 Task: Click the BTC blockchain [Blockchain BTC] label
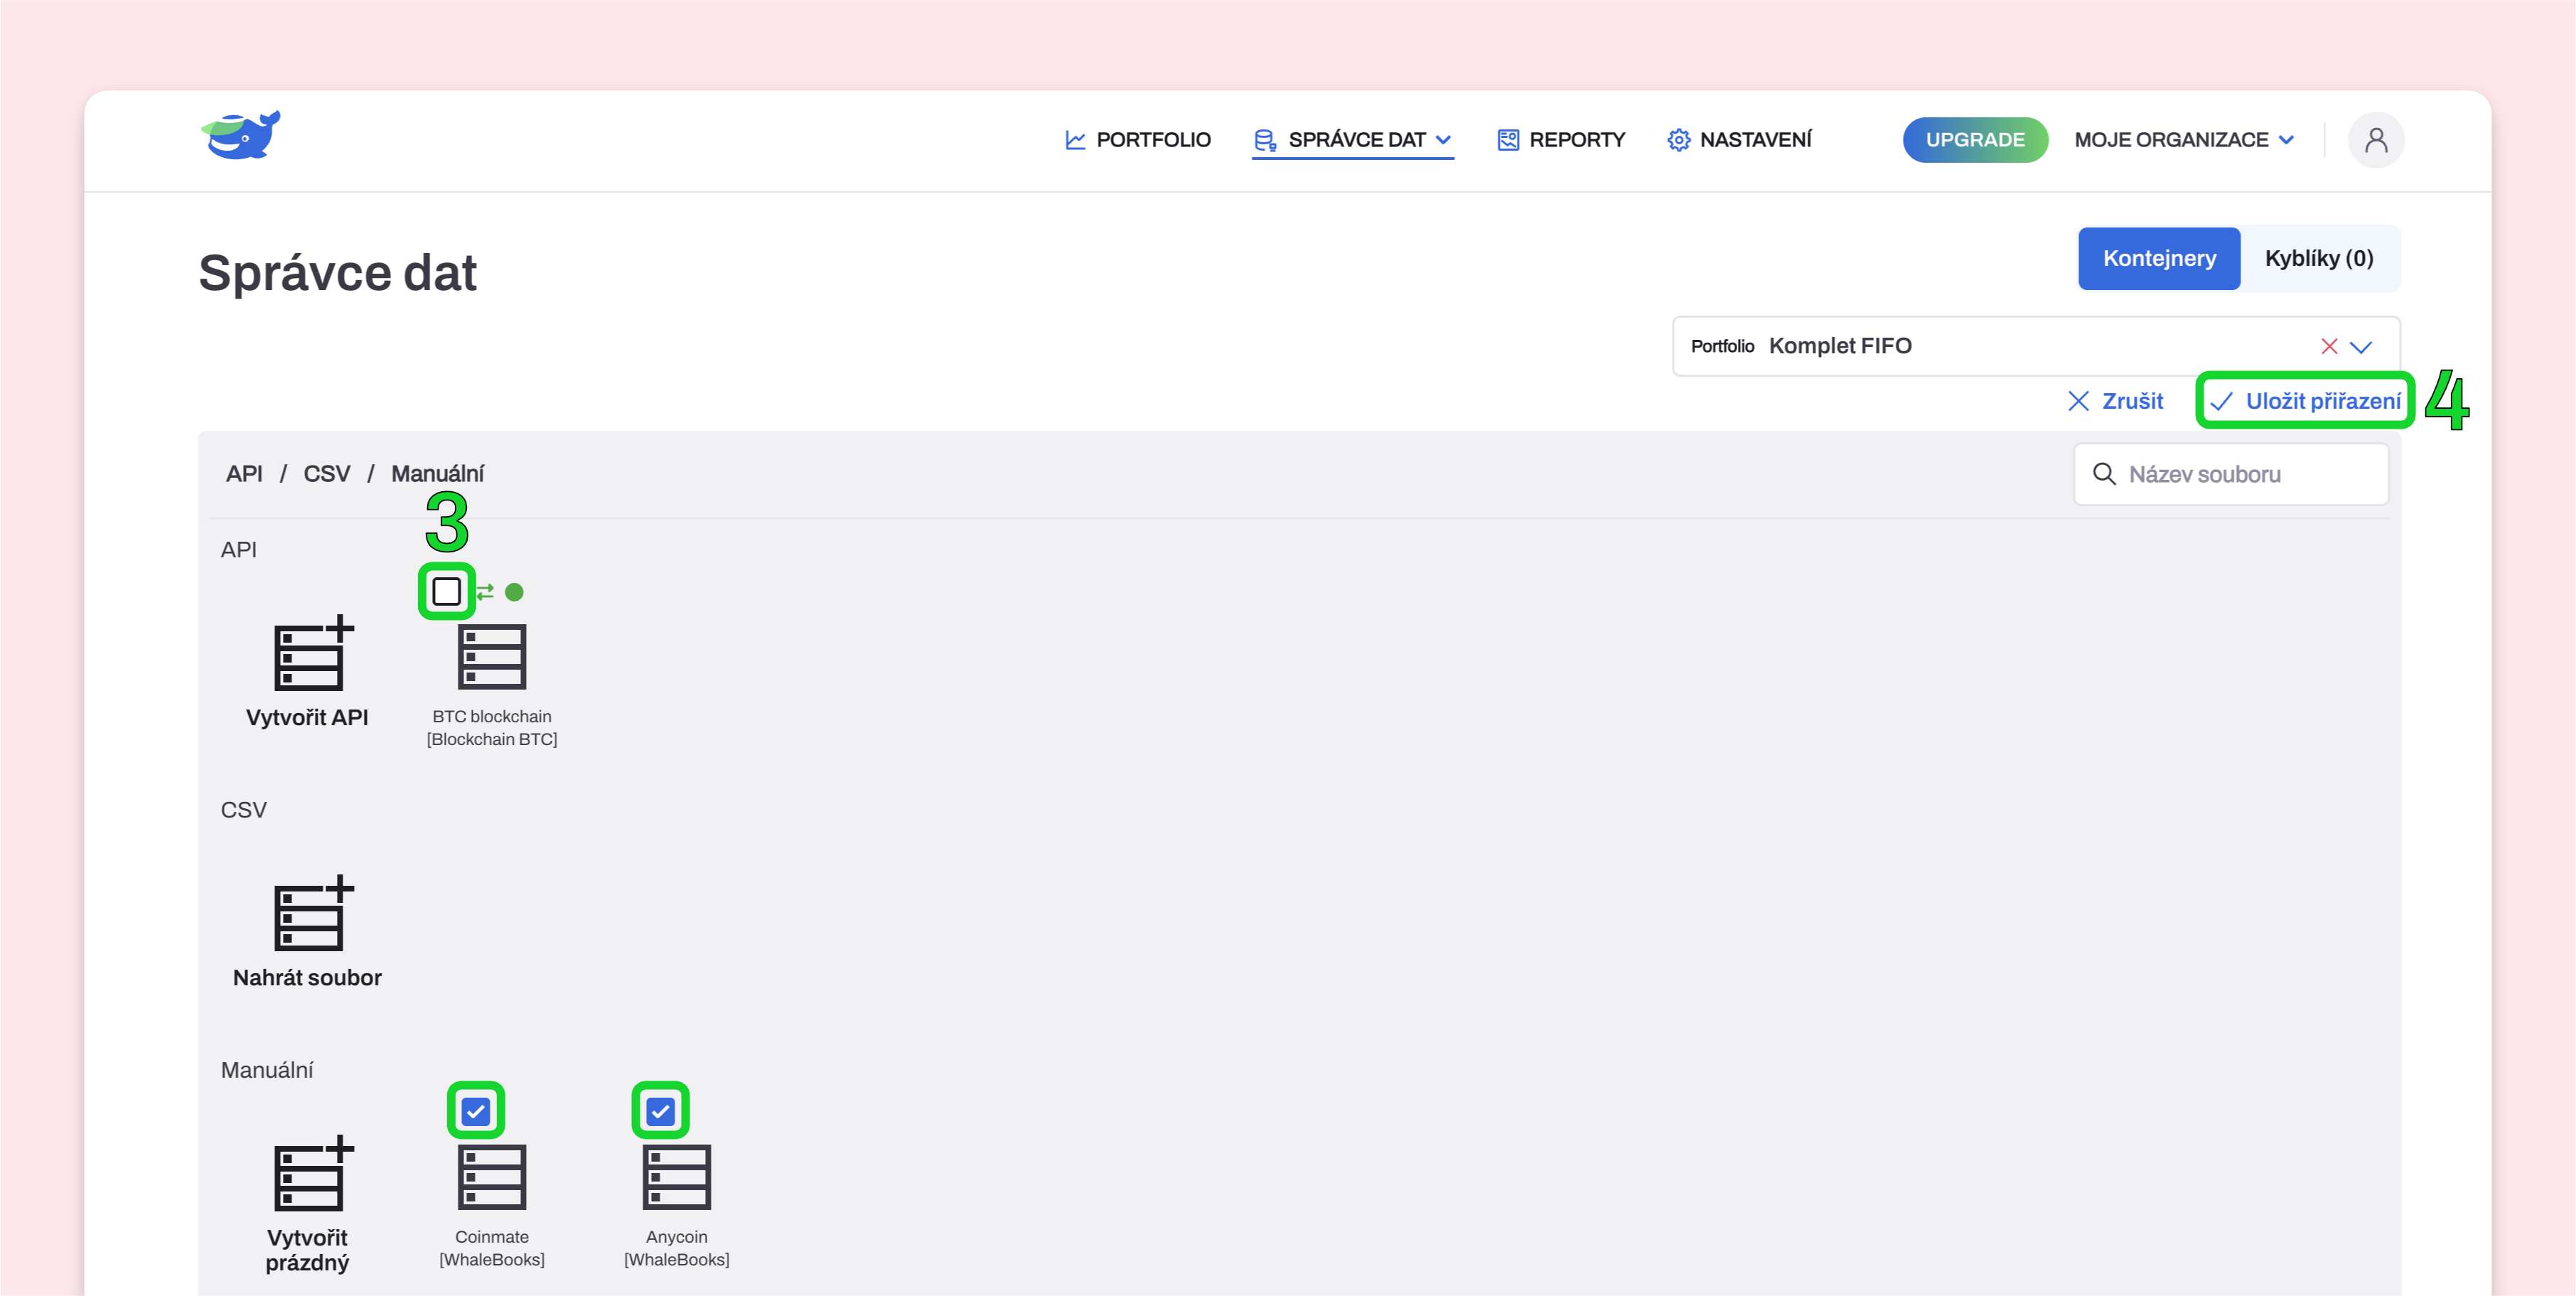[x=492, y=728]
